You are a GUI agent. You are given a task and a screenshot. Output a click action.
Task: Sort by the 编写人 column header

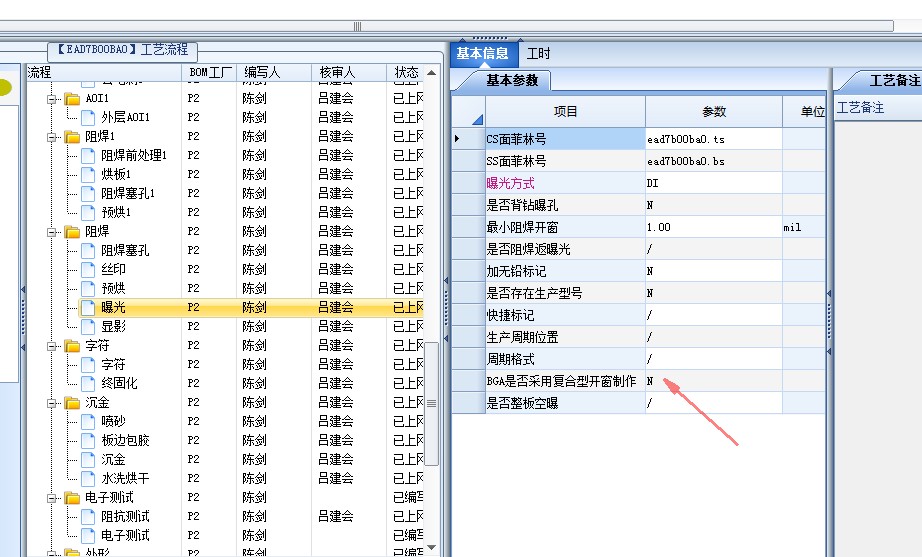pyautogui.click(x=274, y=72)
